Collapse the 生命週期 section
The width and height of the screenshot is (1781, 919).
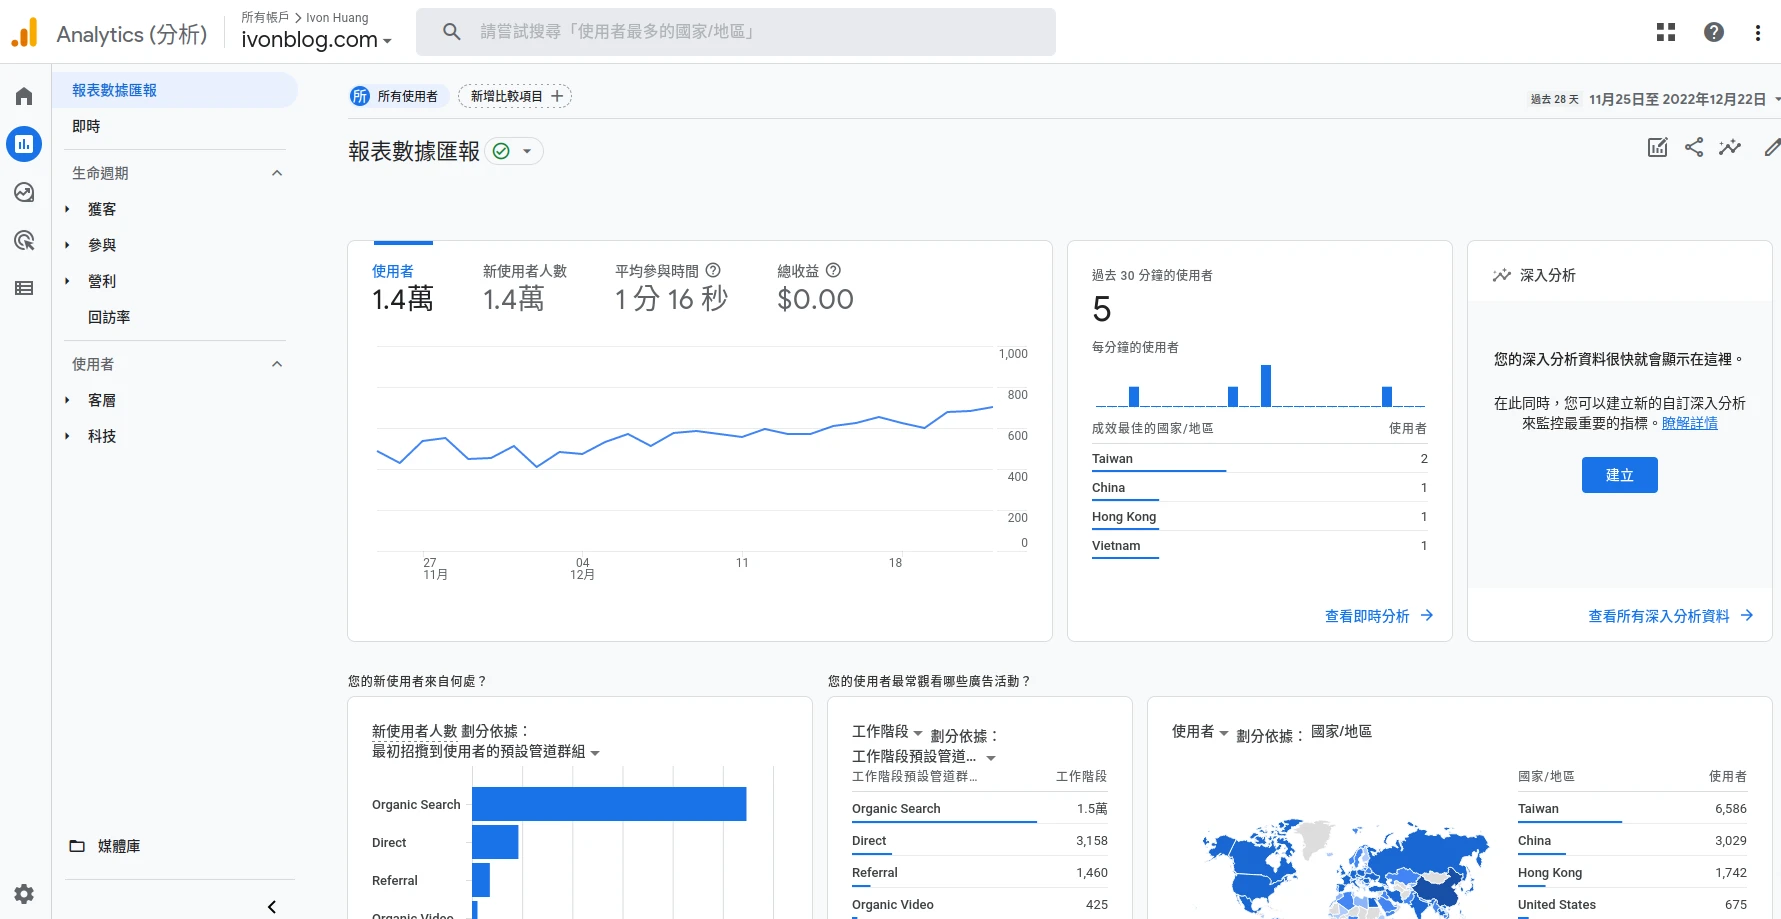[x=277, y=173]
